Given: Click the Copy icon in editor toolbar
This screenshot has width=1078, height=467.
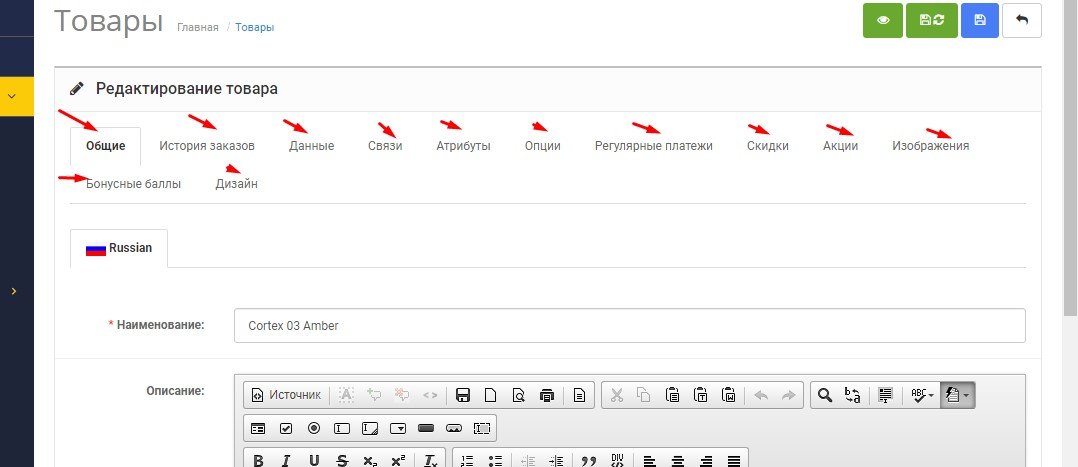Looking at the screenshot, I should click(644, 395).
